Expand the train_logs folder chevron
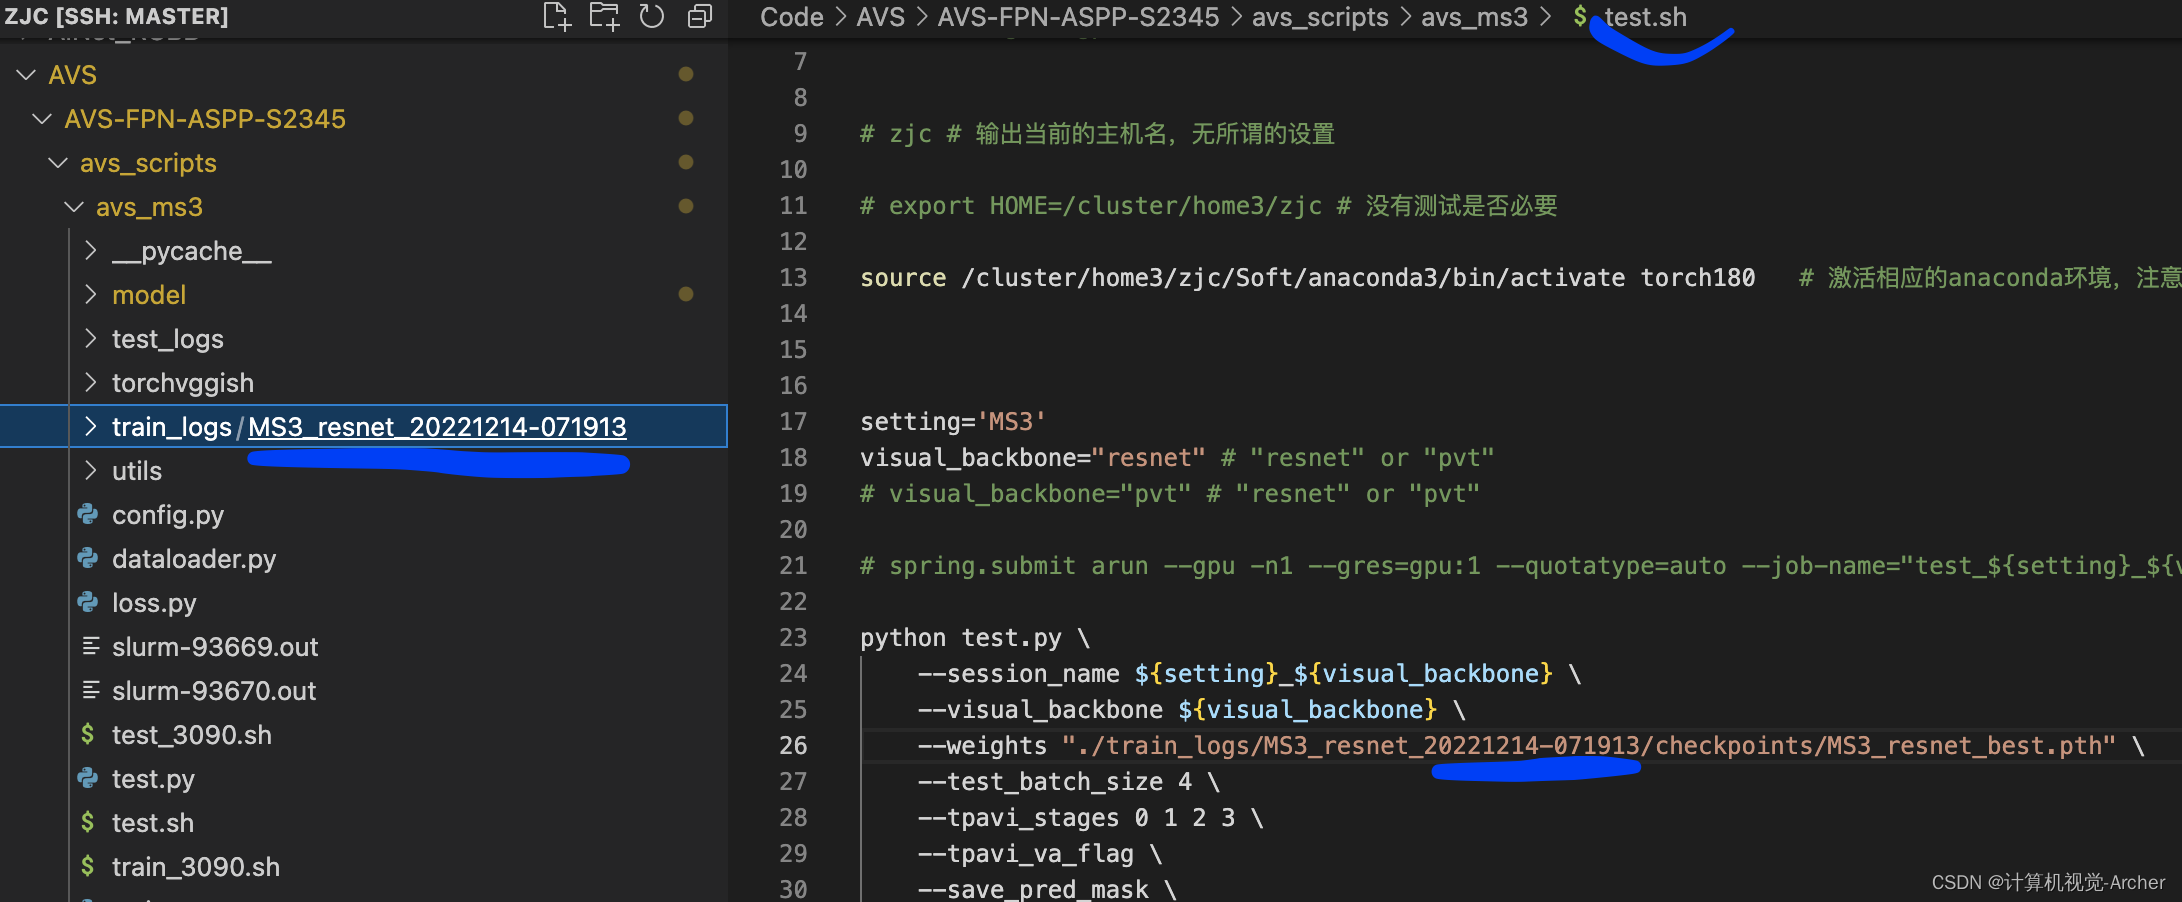Image resolution: width=2182 pixels, height=902 pixels. (x=91, y=427)
